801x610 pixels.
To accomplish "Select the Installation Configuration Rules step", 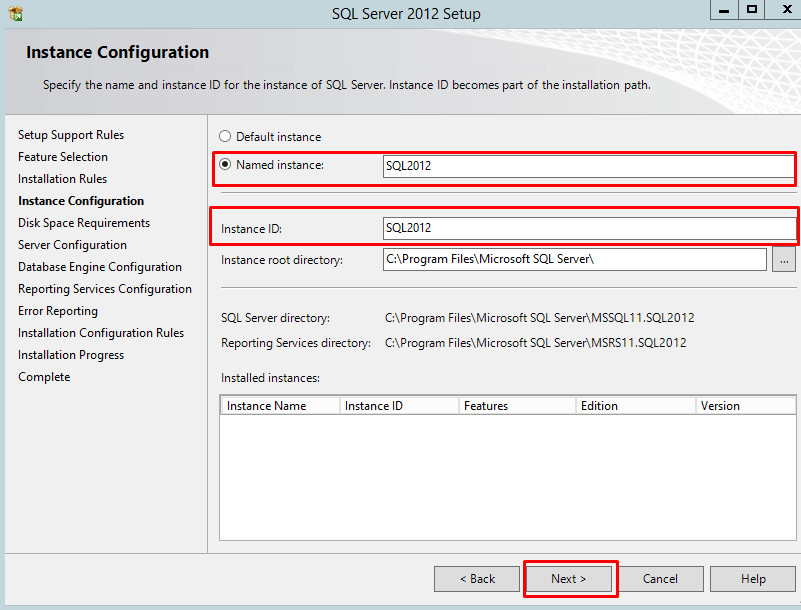I will pos(101,333).
